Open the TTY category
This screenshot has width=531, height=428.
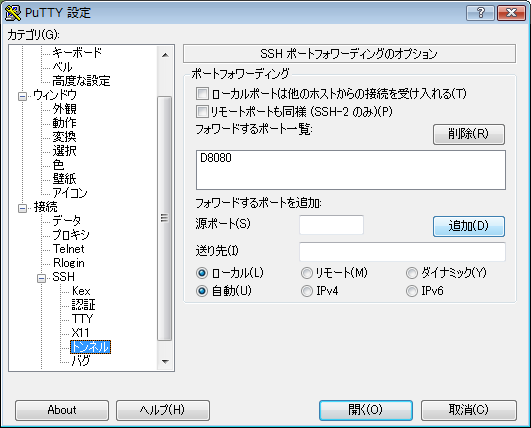[x=82, y=319]
